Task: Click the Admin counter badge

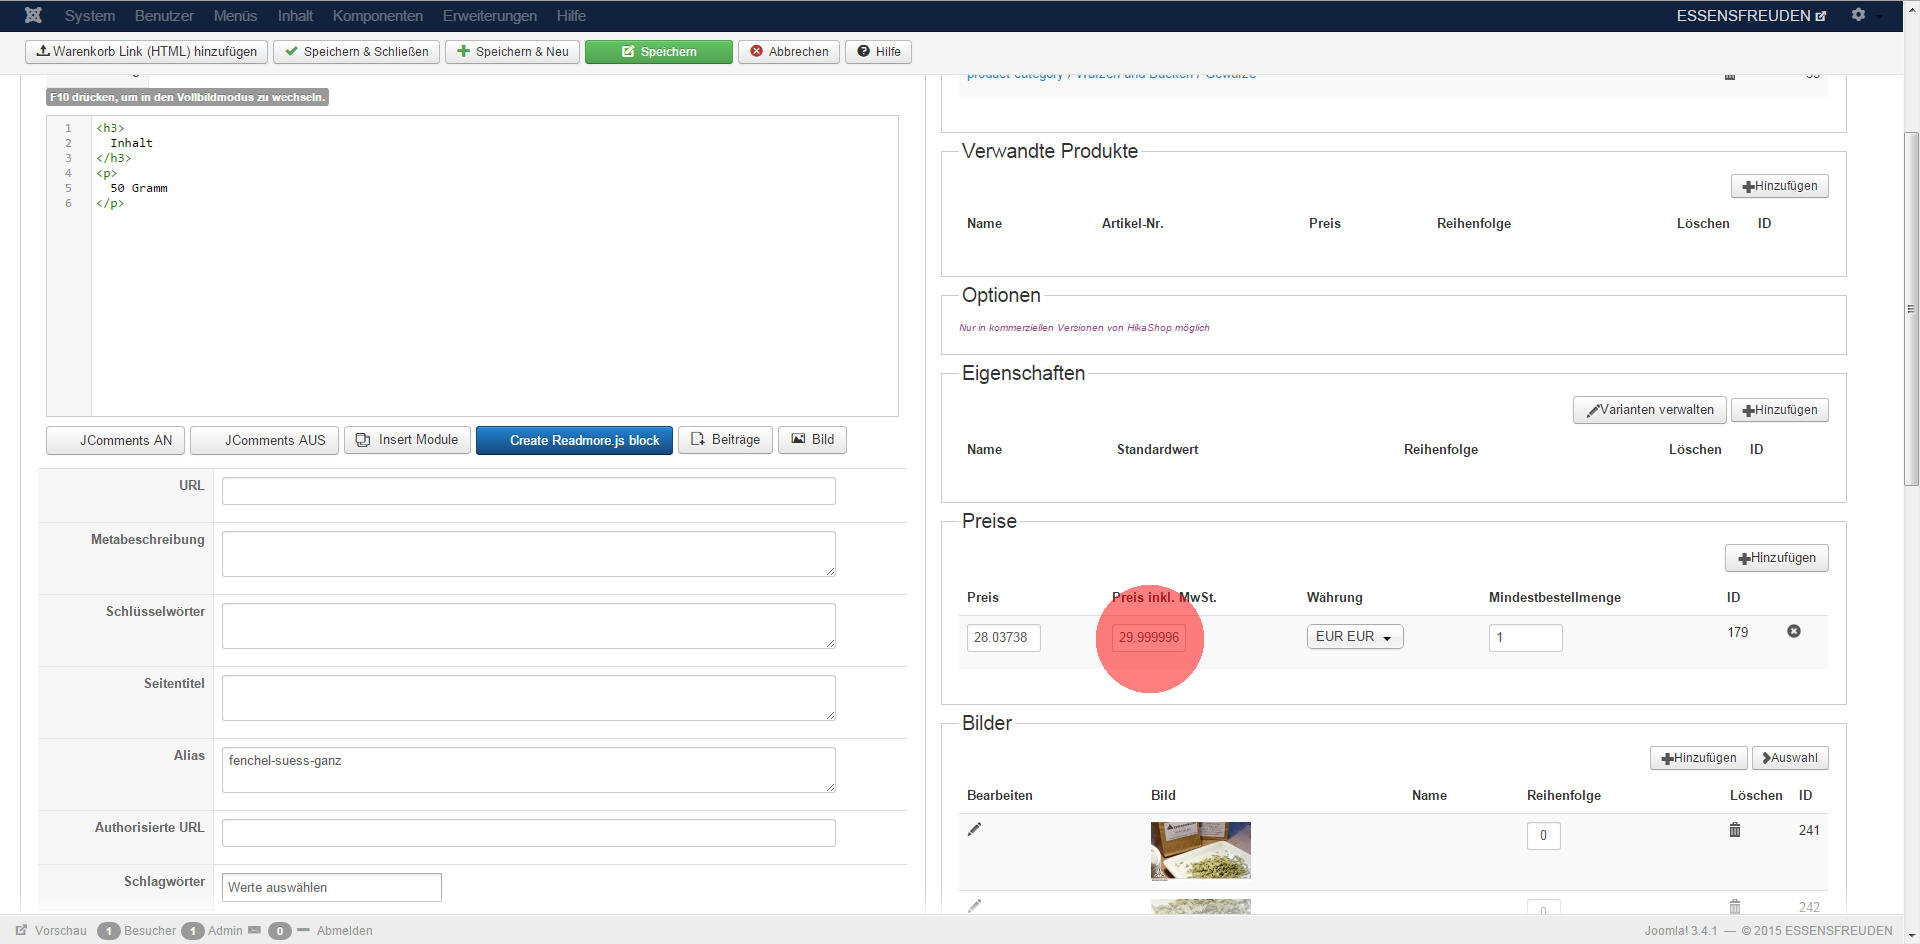Action: tap(192, 931)
